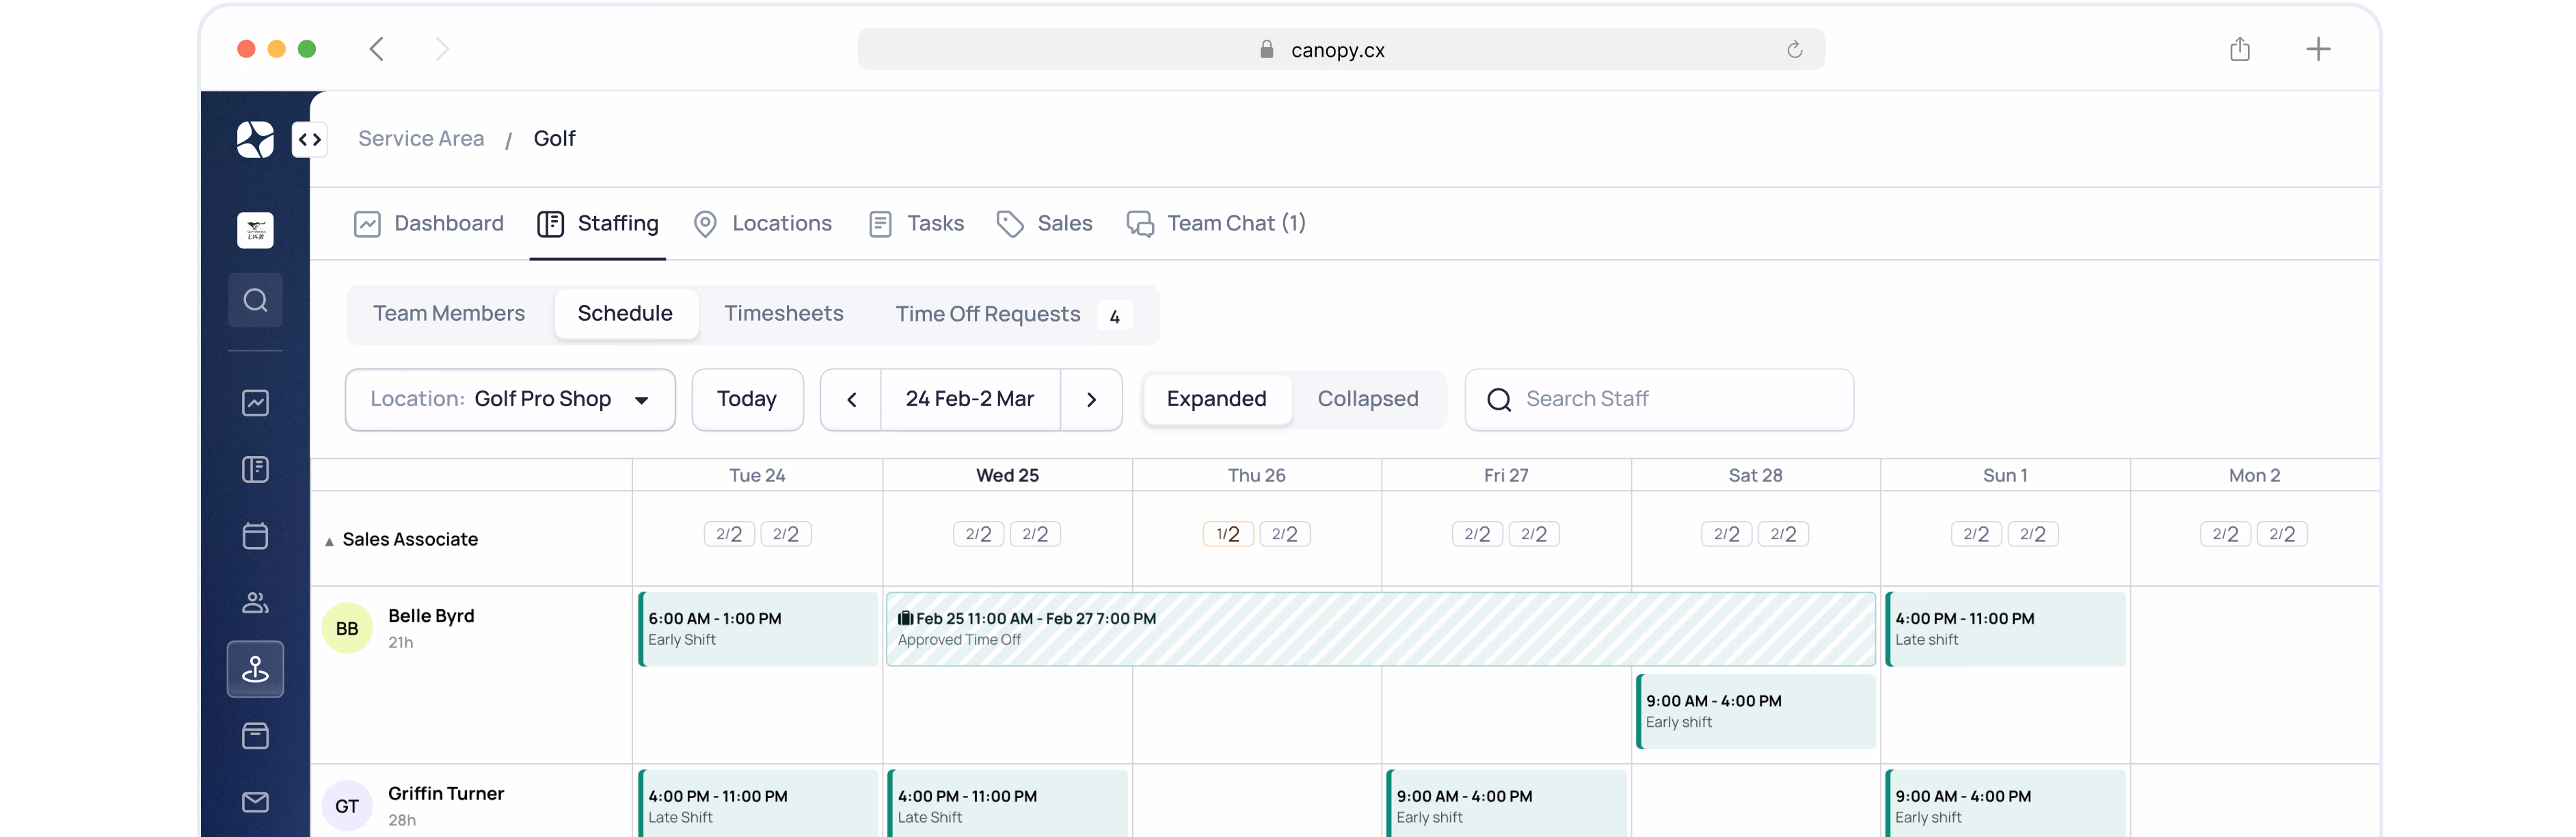Focus the Search Staff input field
2576x837 pixels.
click(1659, 400)
